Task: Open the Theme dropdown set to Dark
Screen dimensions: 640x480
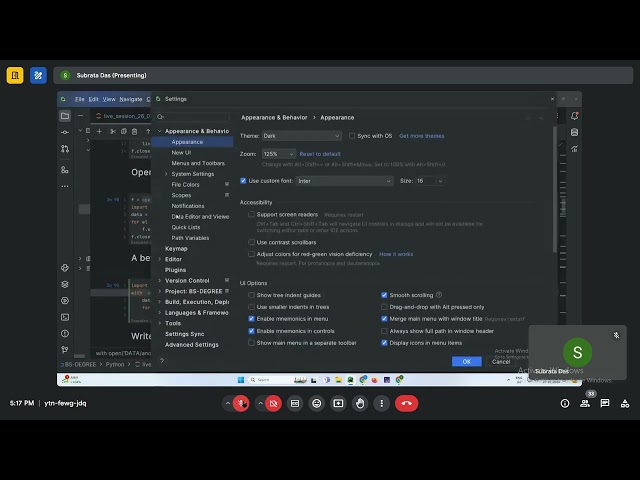Action: click(x=301, y=136)
